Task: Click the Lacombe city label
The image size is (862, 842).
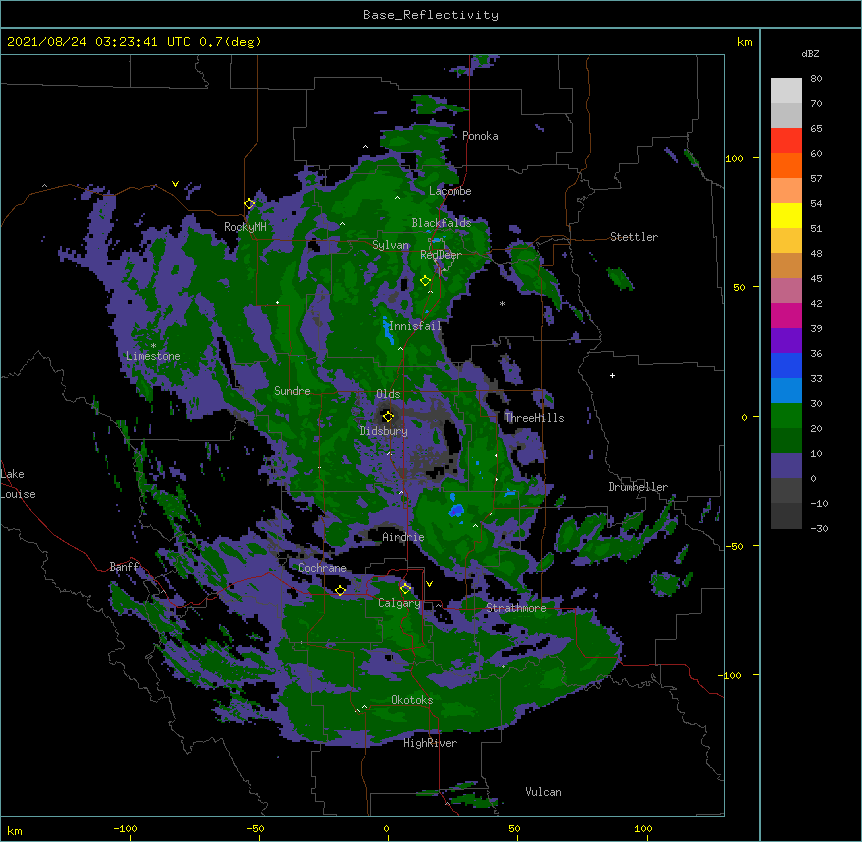Action: click(450, 191)
